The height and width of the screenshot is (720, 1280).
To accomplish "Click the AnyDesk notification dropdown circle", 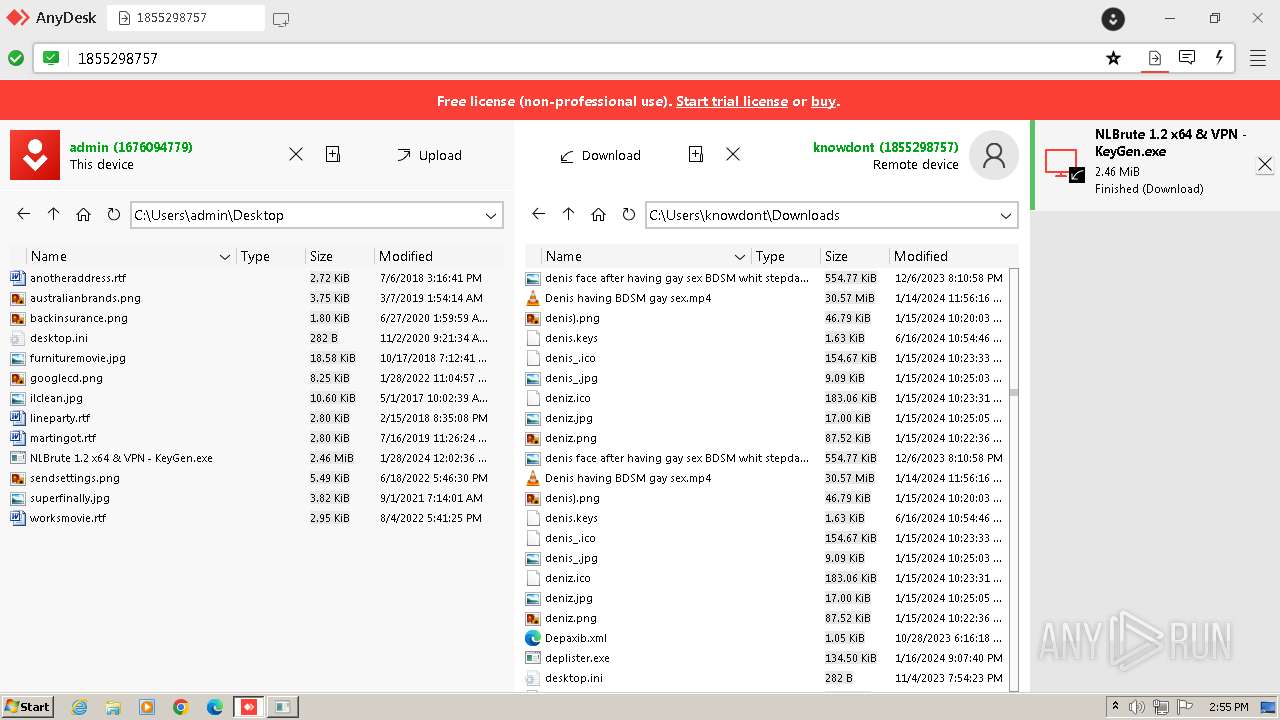I will pyautogui.click(x=1113, y=18).
